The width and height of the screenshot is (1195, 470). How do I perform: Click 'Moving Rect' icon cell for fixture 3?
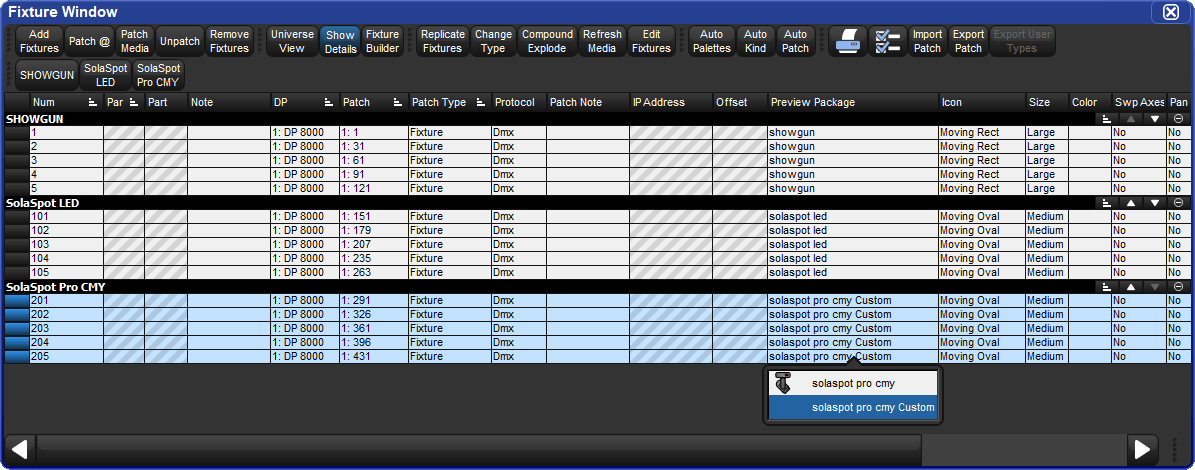(982, 161)
